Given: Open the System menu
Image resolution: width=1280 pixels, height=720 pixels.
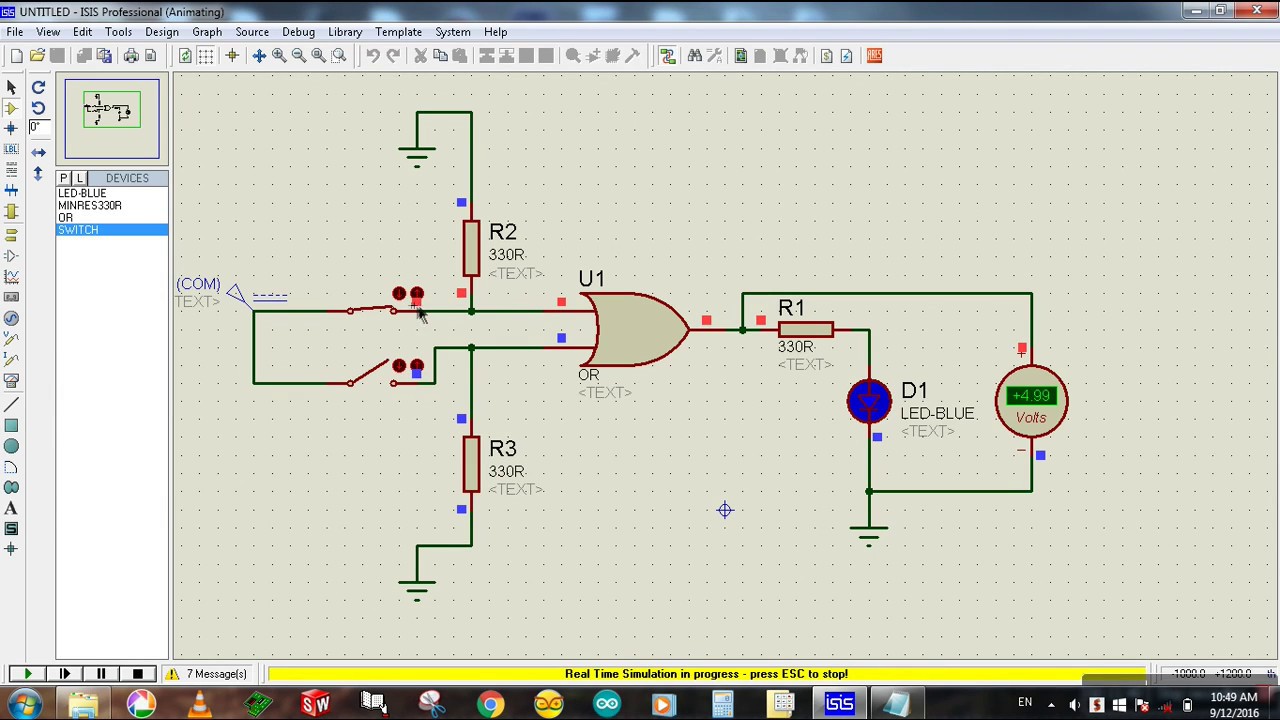Looking at the screenshot, I should pyautogui.click(x=452, y=32).
